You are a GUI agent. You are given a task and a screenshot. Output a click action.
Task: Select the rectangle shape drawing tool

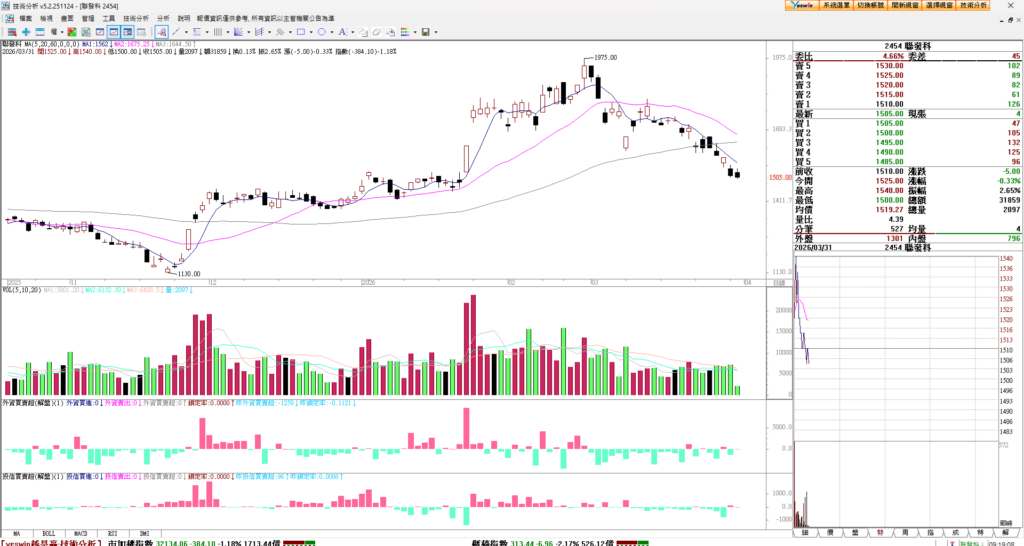click(301, 32)
